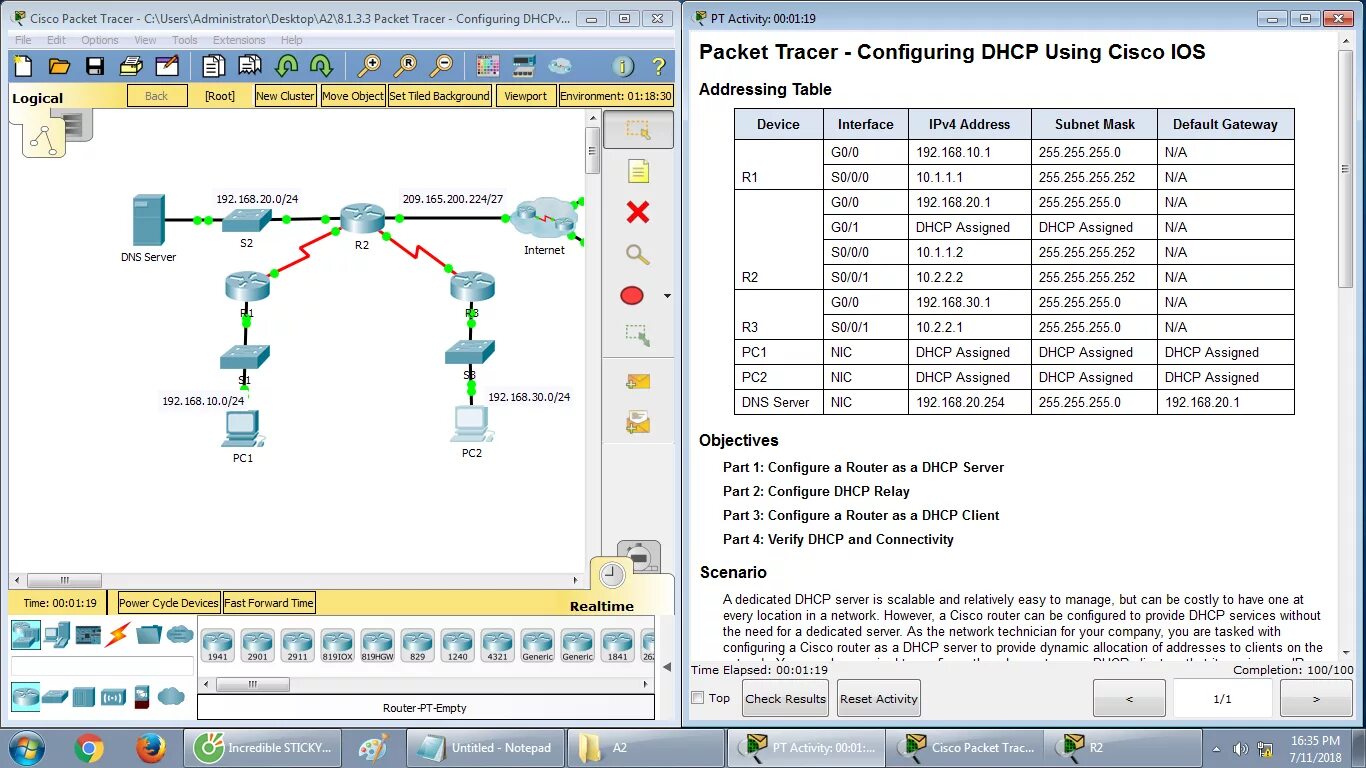Viewport: 1366px width, 768px height.
Task: Pick the 1941 router device
Action: [217, 645]
